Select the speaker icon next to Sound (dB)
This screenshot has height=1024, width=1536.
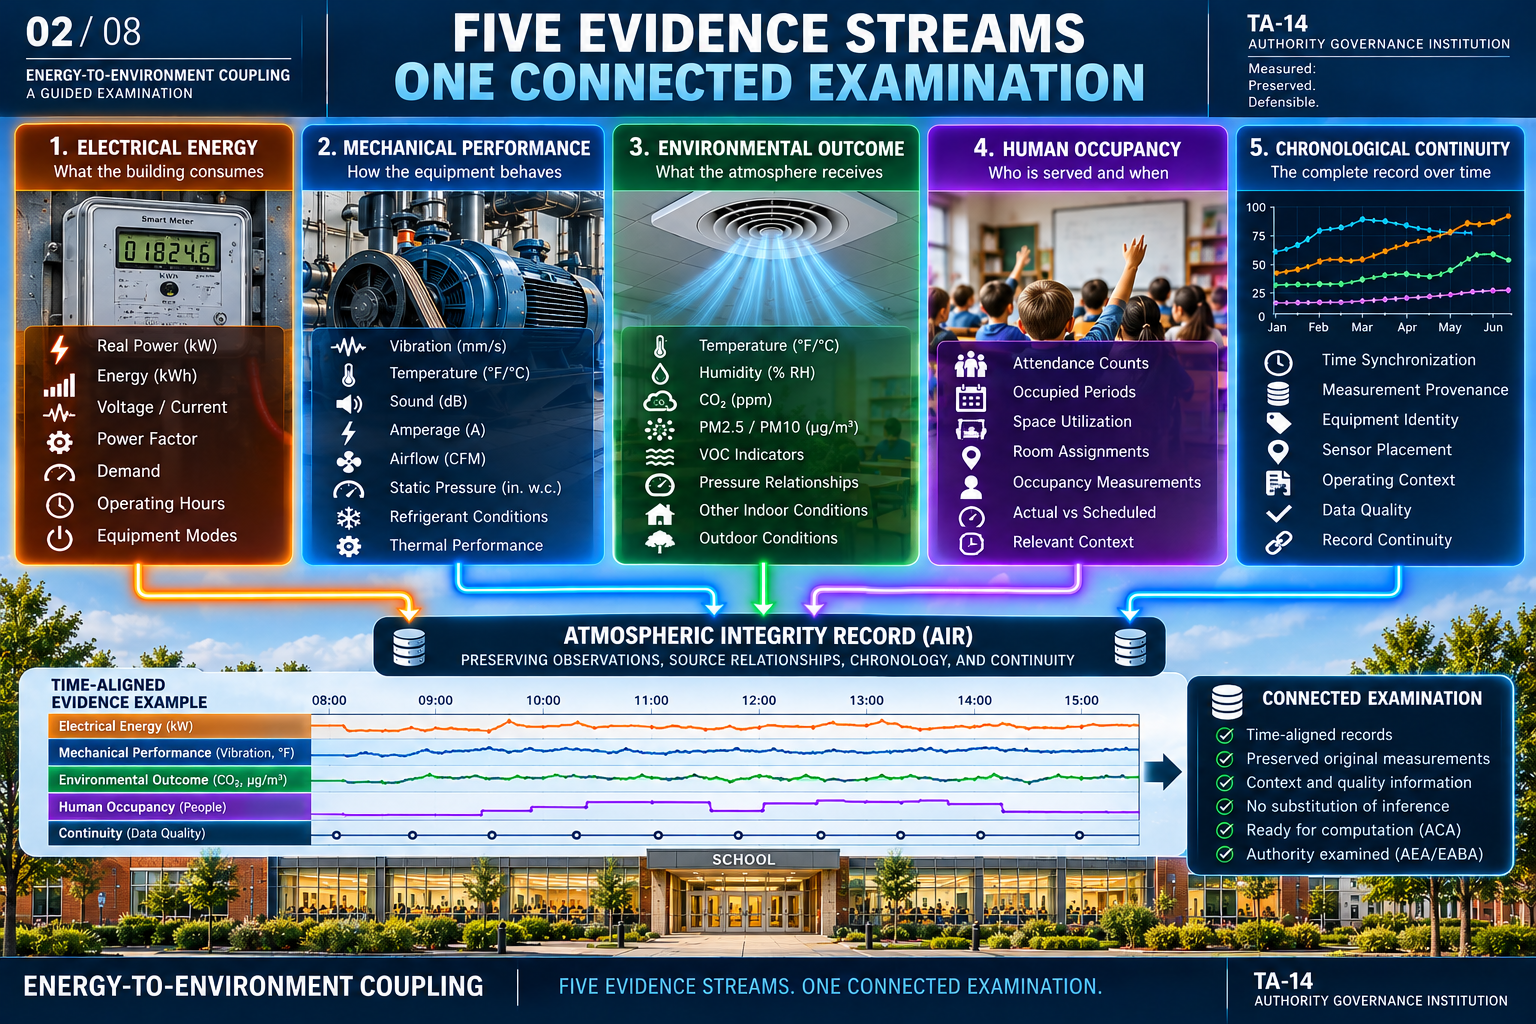click(349, 403)
